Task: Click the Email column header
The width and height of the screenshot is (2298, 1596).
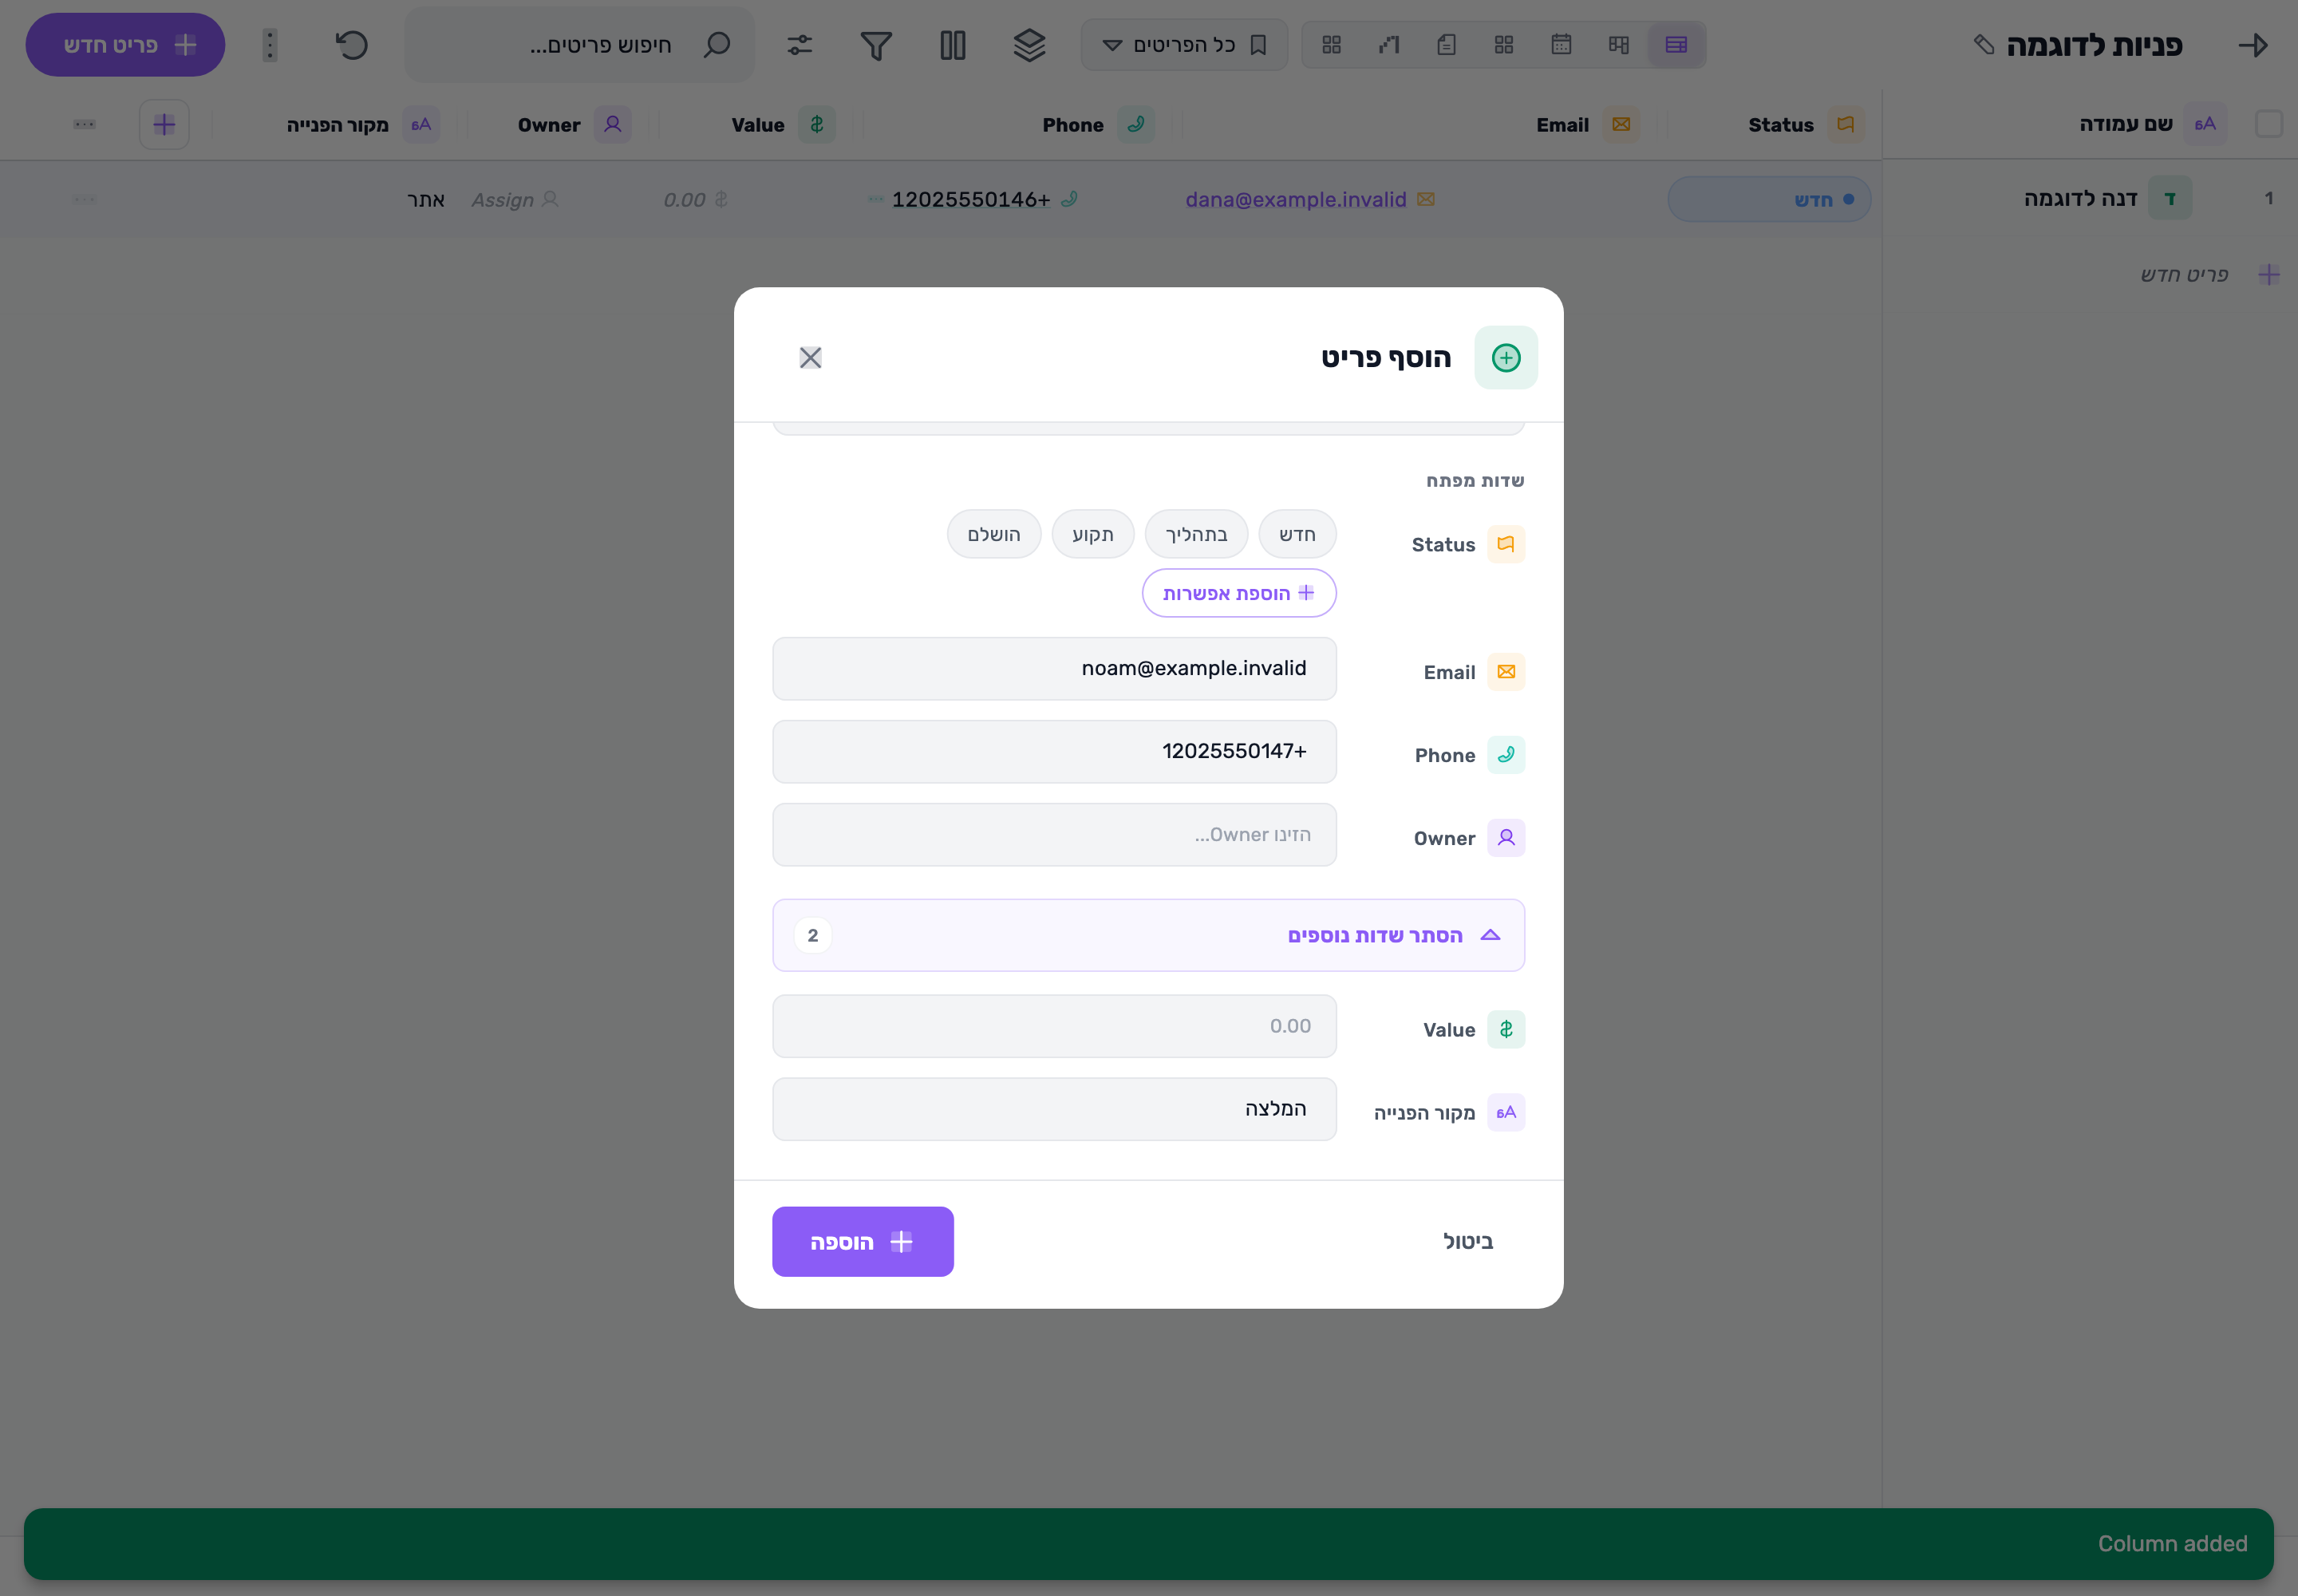Action: tap(1562, 125)
